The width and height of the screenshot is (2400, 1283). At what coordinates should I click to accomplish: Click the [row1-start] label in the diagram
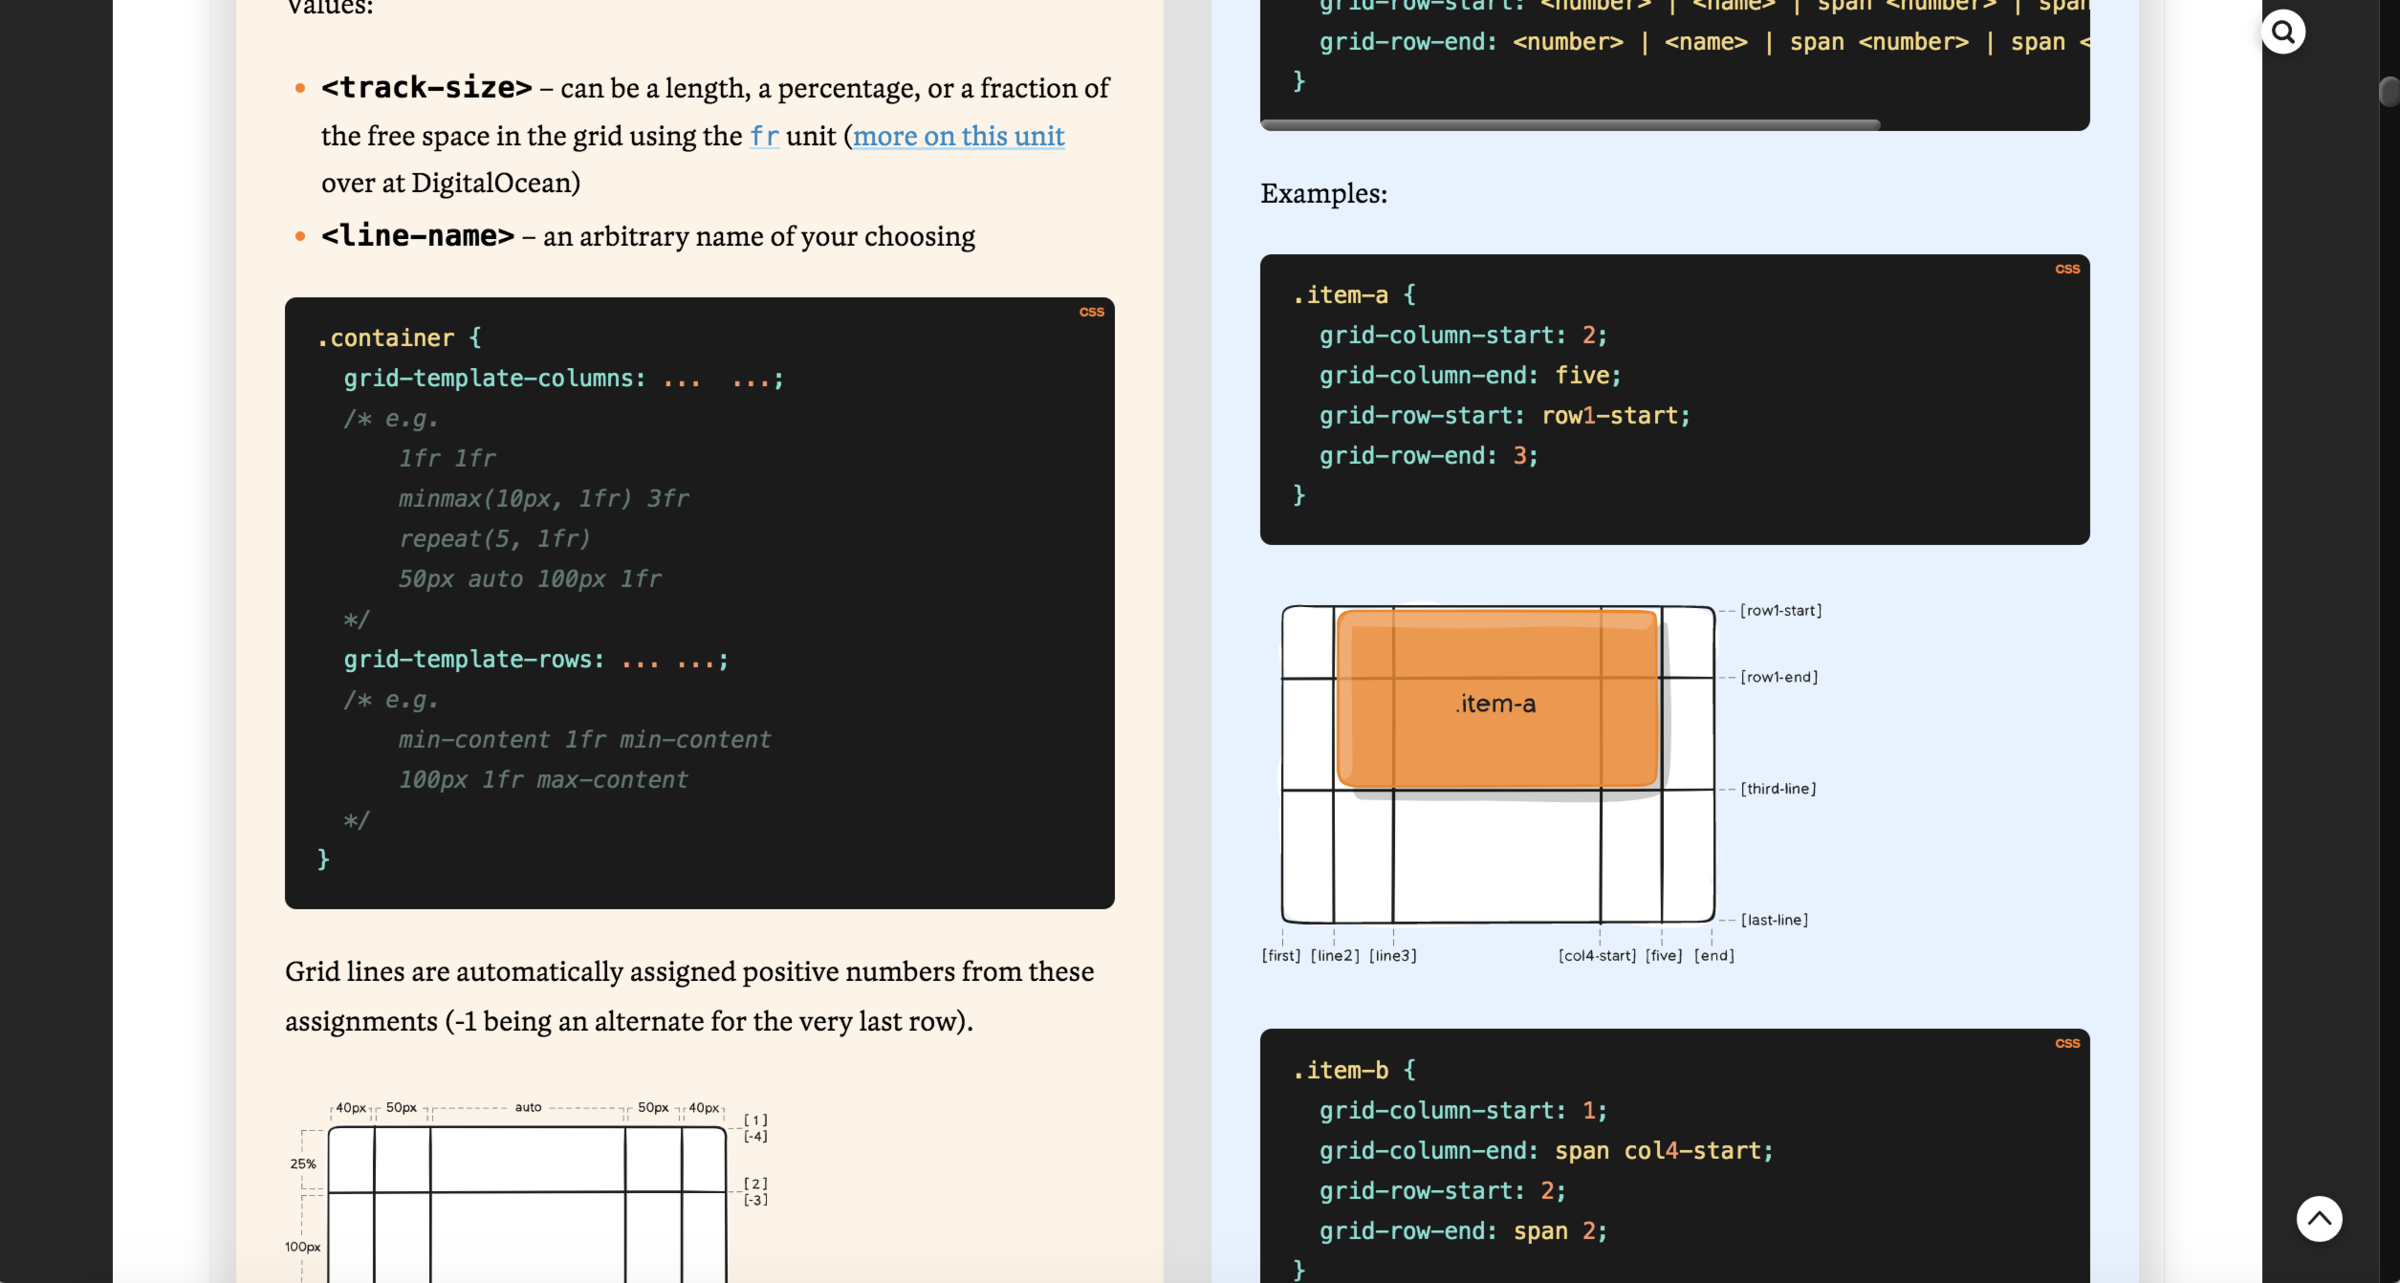pyautogui.click(x=1780, y=611)
